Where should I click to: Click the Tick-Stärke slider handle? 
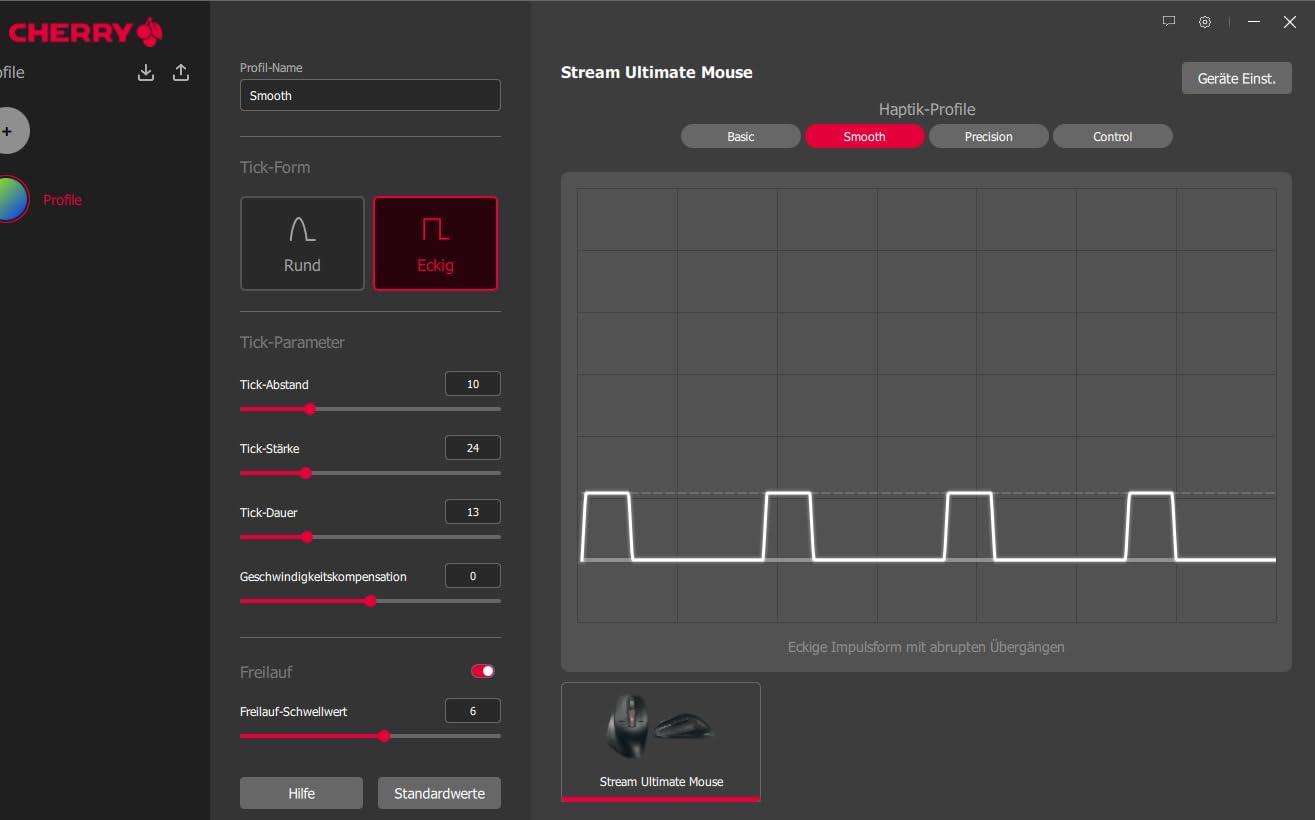click(306, 473)
